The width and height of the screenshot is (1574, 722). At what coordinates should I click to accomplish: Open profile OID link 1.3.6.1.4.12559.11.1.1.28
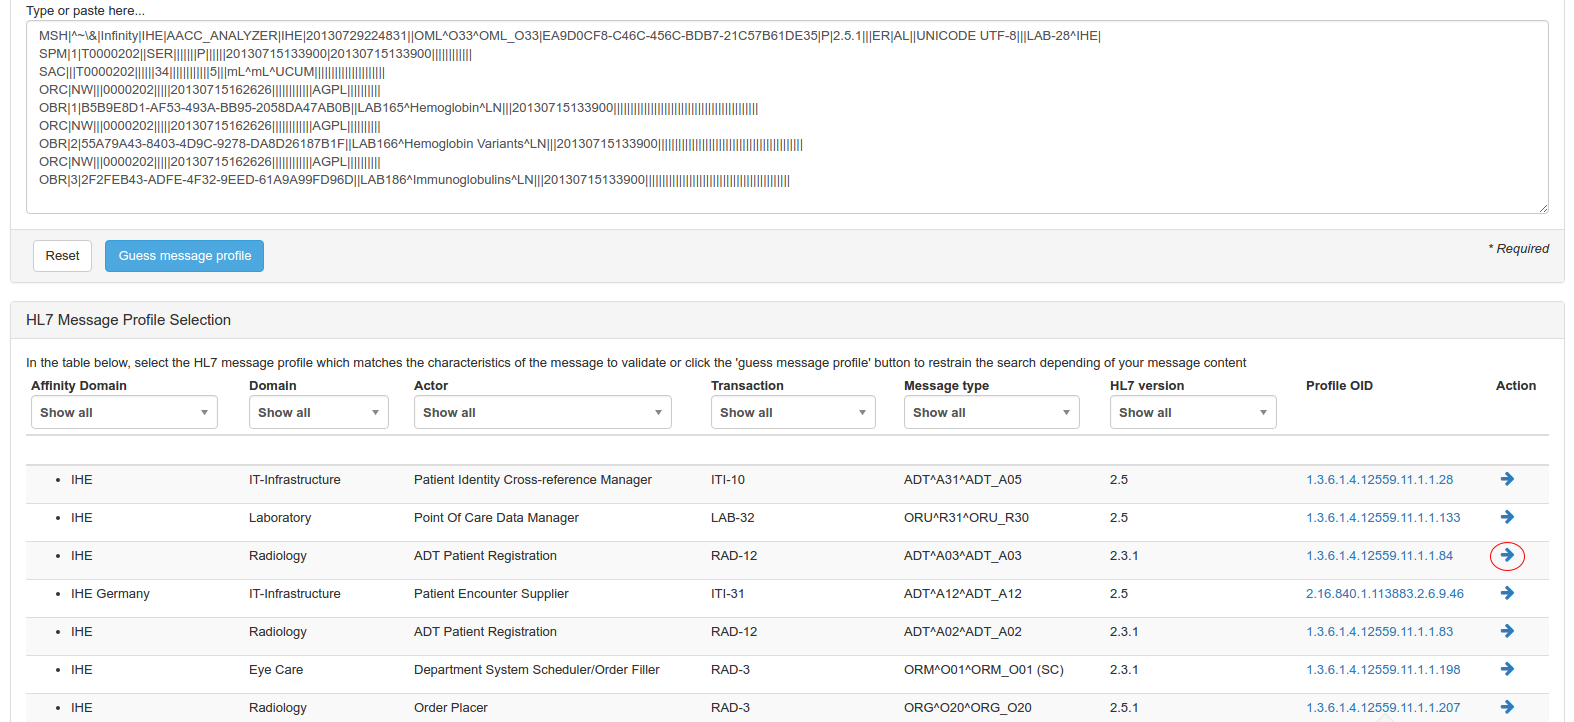[1379, 480]
